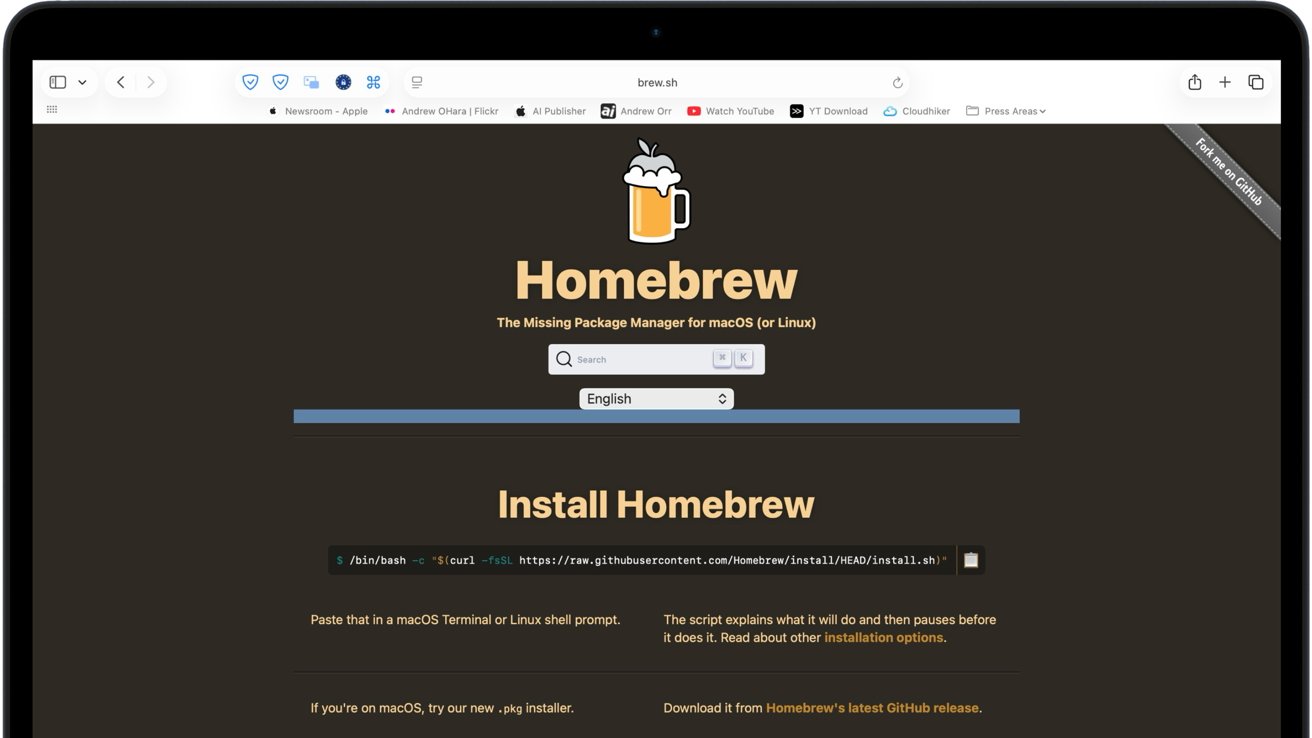Select the Watch YouTube bookmark
Screen dimensions: 1312x738
(x=731, y=111)
